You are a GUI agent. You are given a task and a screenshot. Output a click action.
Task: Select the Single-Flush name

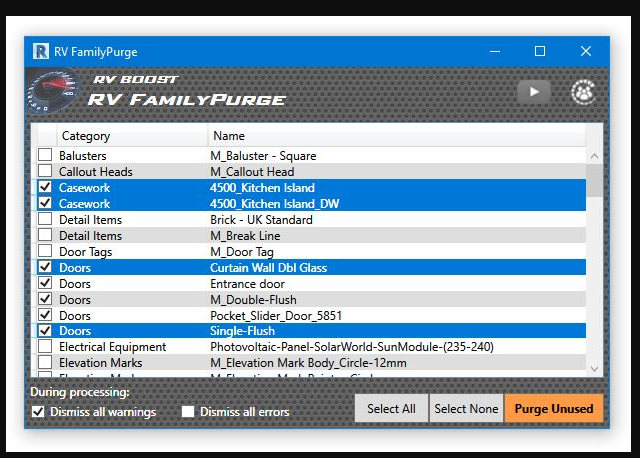[x=242, y=331]
